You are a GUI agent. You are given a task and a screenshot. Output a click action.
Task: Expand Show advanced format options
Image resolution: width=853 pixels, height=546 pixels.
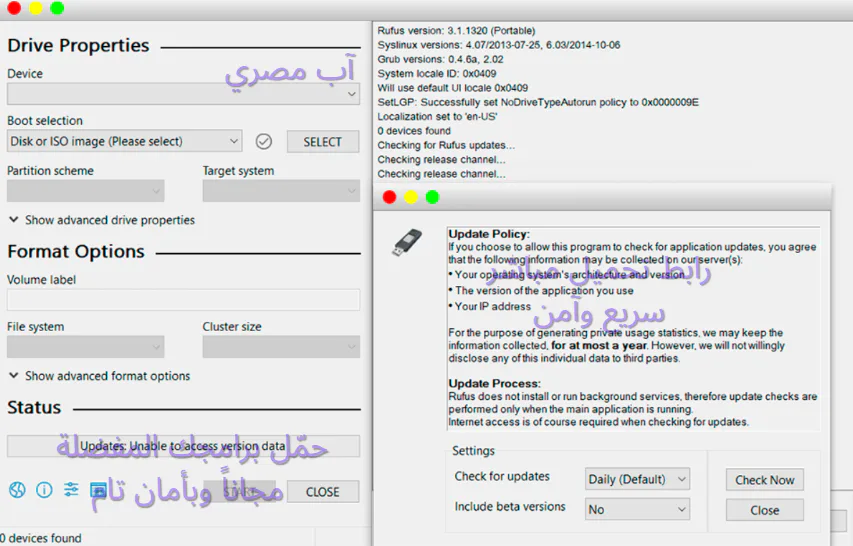click(100, 376)
